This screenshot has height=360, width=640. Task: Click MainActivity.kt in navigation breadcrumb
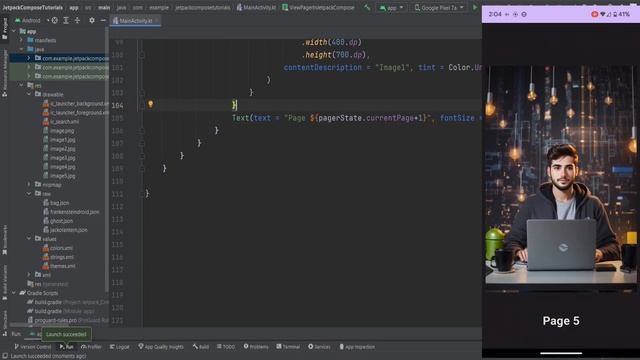[x=256, y=7]
